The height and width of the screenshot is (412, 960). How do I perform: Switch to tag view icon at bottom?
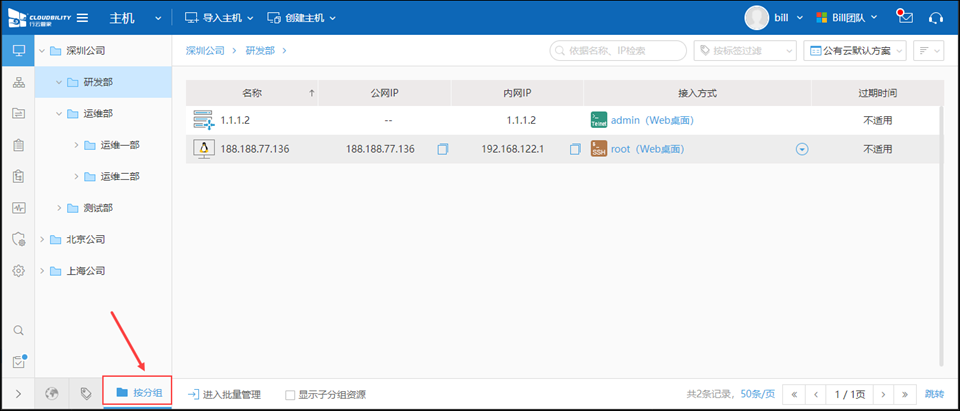[86, 393]
